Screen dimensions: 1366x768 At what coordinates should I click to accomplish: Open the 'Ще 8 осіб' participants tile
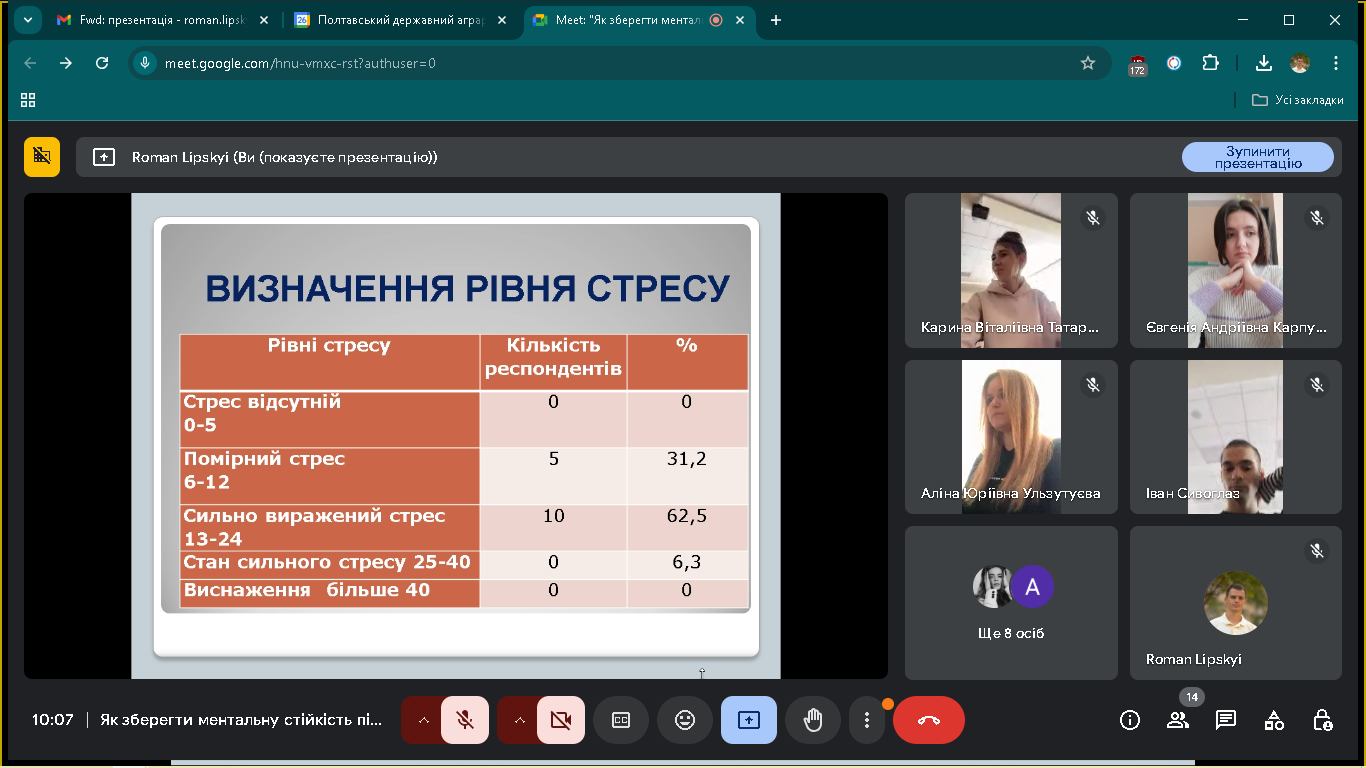pos(1011,603)
